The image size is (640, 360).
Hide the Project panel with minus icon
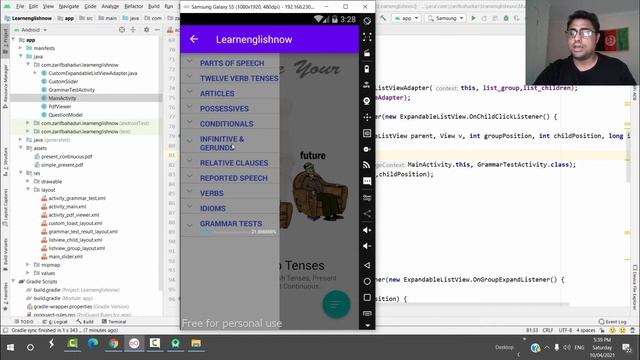coord(157,30)
